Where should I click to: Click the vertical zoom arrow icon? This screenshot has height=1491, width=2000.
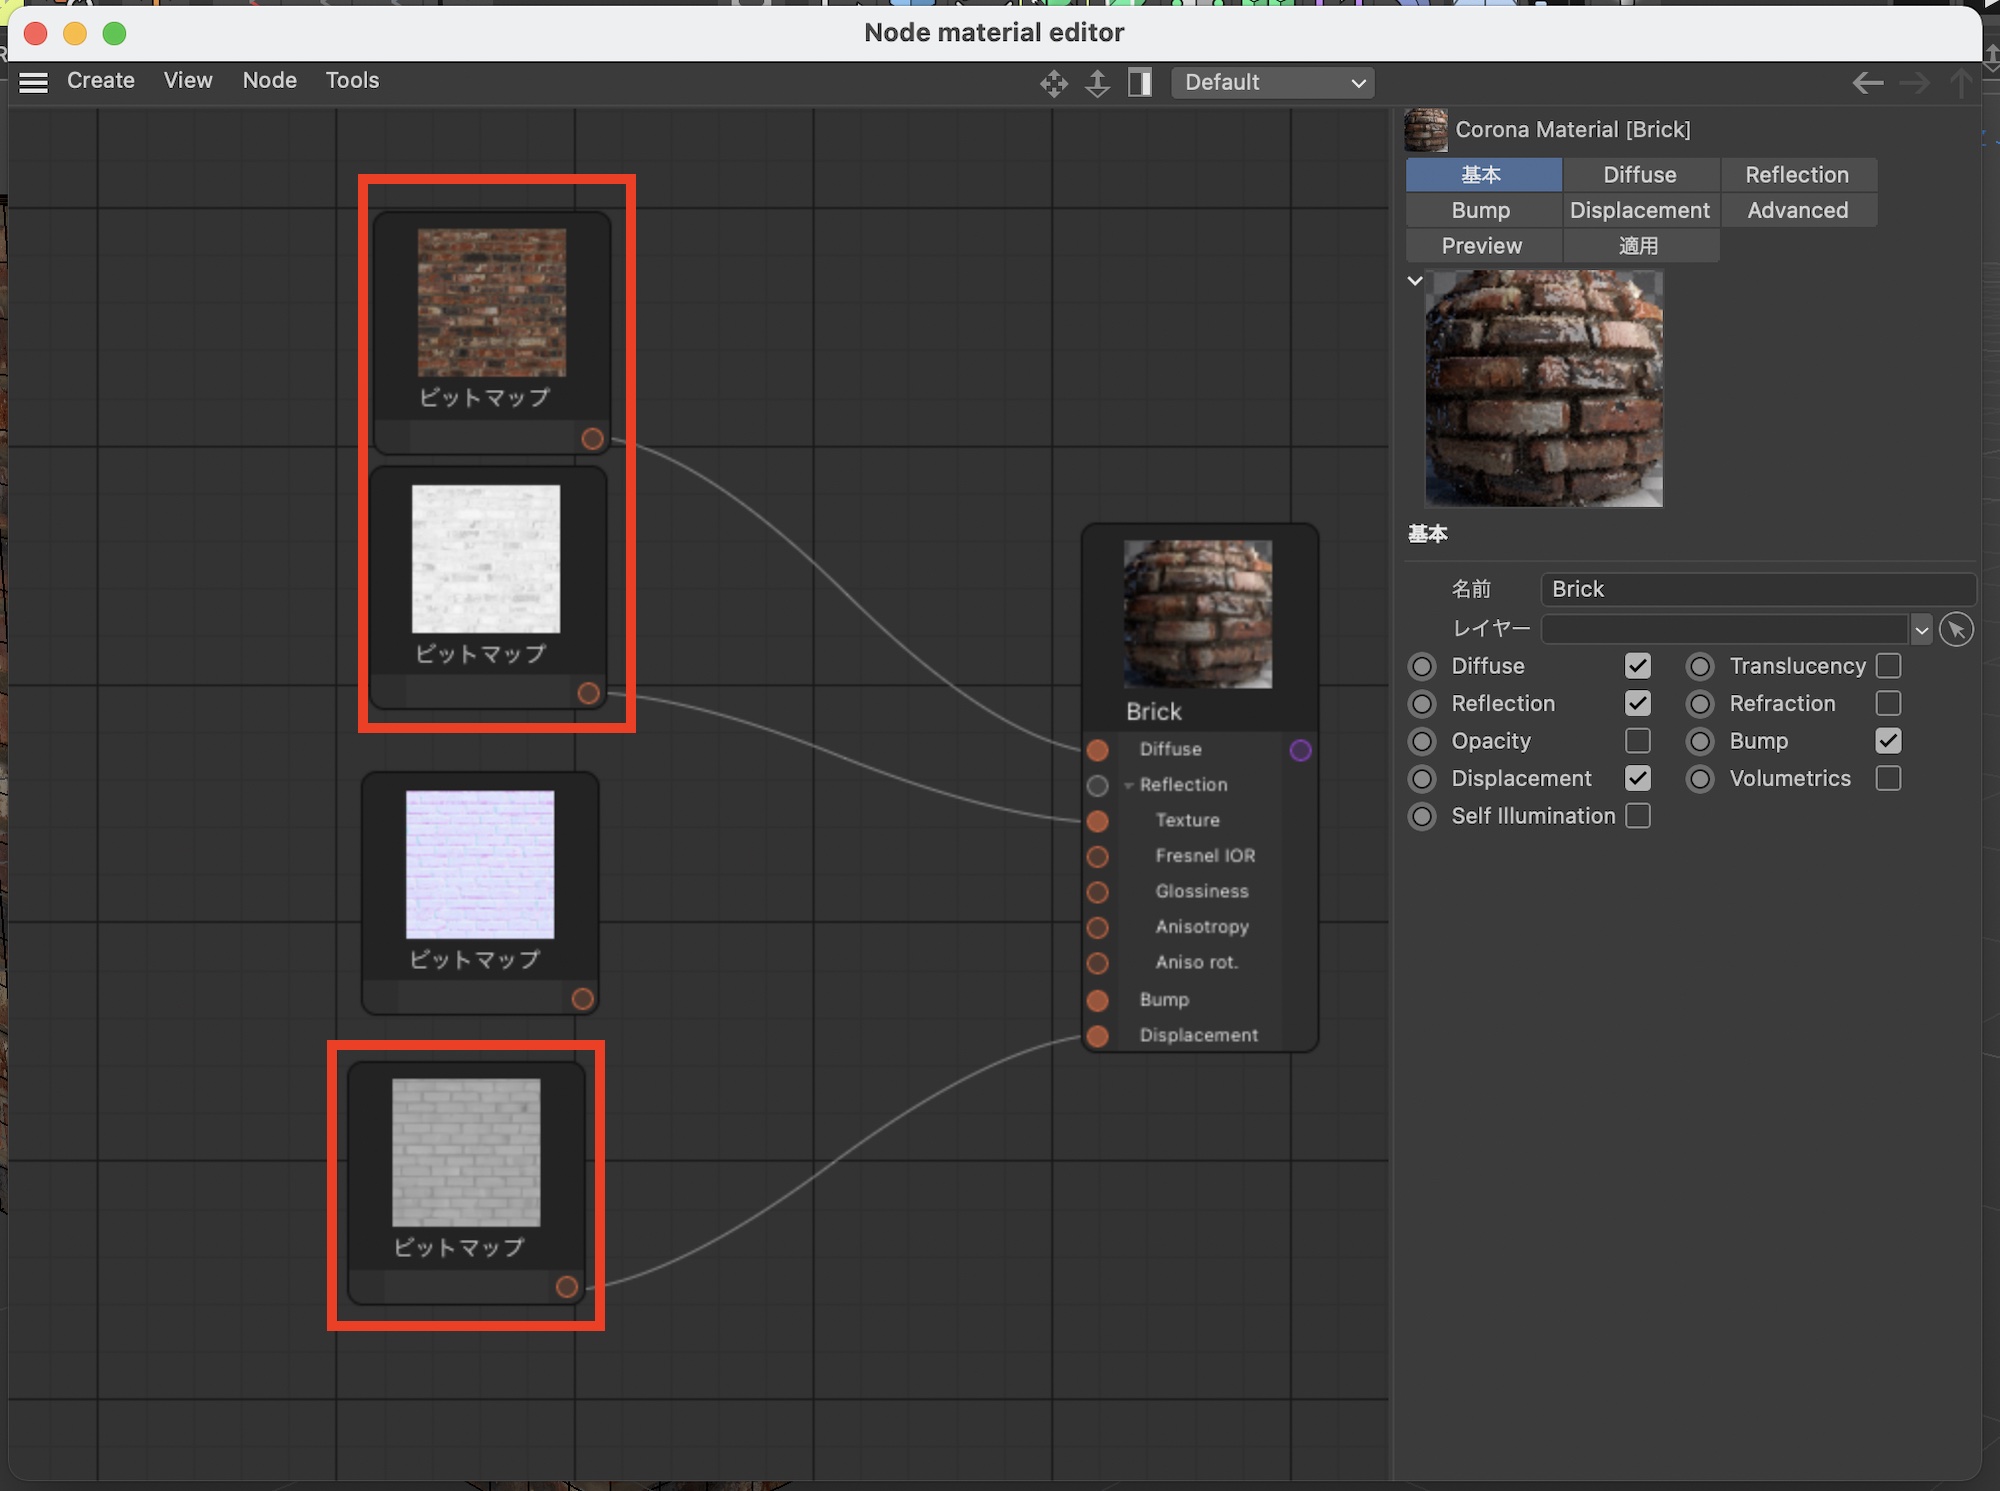(1097, 83)
